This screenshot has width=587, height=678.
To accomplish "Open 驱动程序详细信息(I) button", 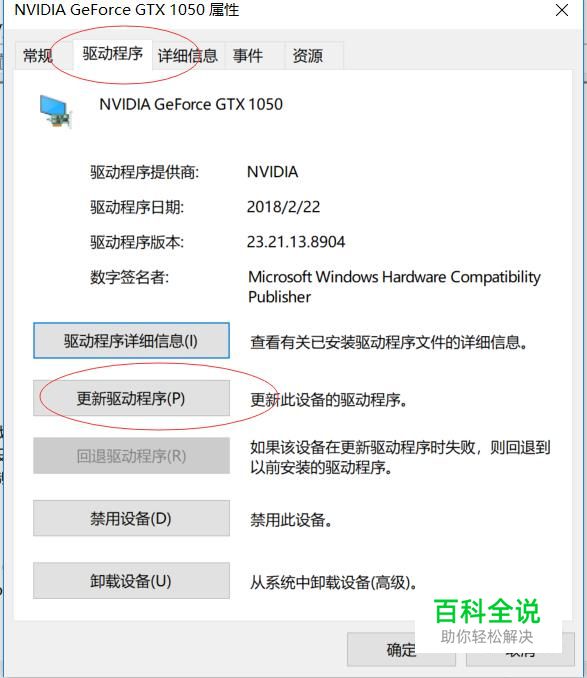I will pyautogui.click(x=131, y=341).
